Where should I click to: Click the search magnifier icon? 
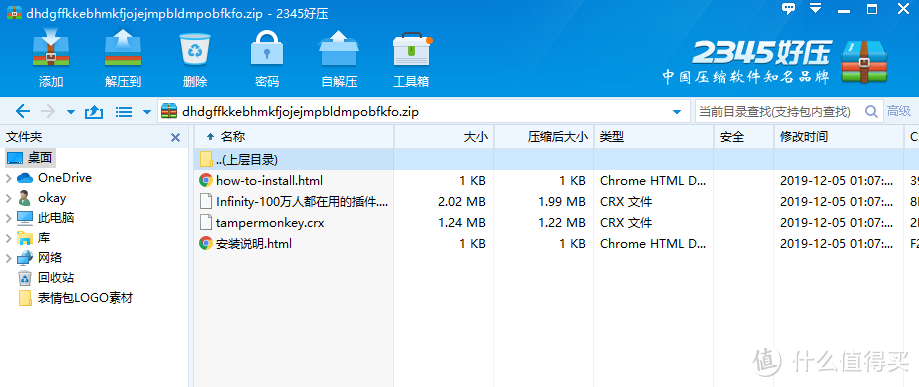pyautogui.click(x=872, y=111)
